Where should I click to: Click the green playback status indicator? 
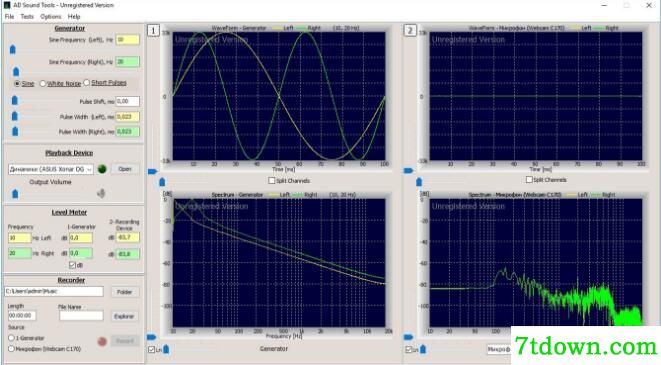(102, 169)
